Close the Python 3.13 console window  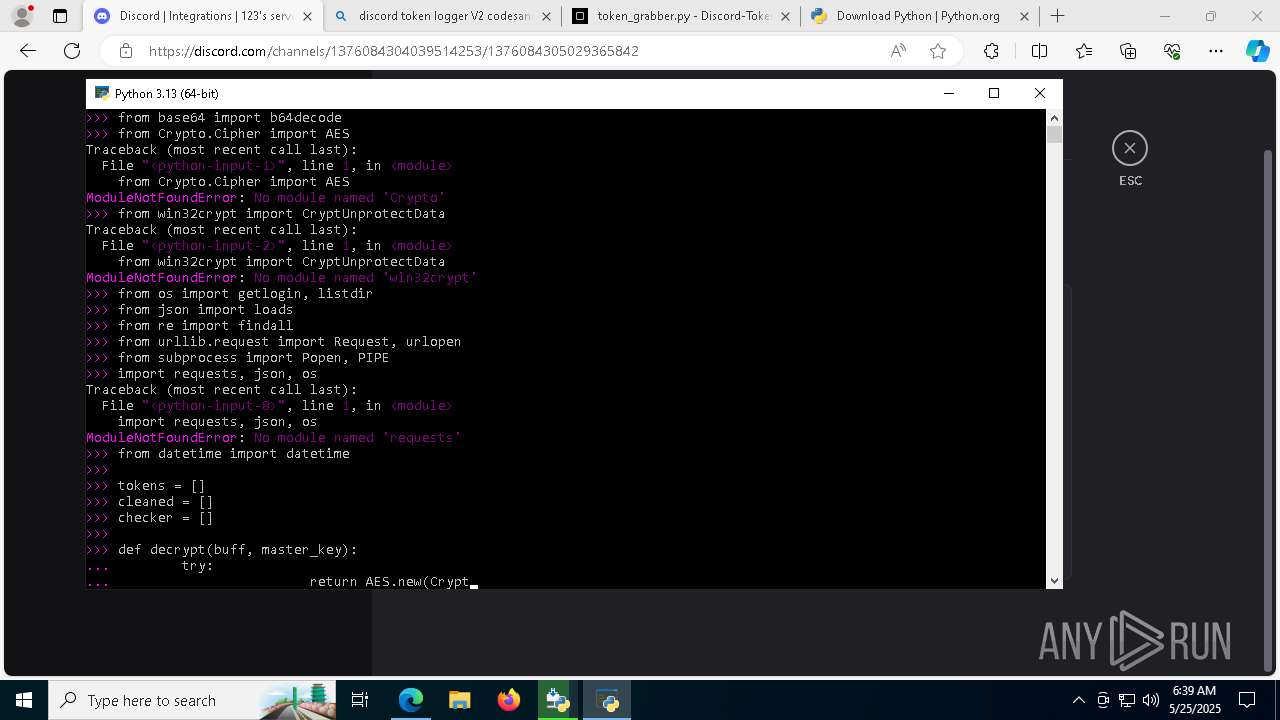pos(1040,93)
